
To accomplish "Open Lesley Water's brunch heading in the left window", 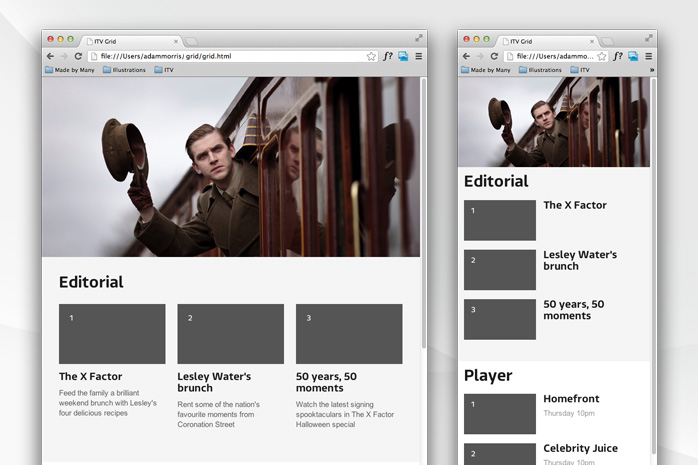I will (214, 382).
